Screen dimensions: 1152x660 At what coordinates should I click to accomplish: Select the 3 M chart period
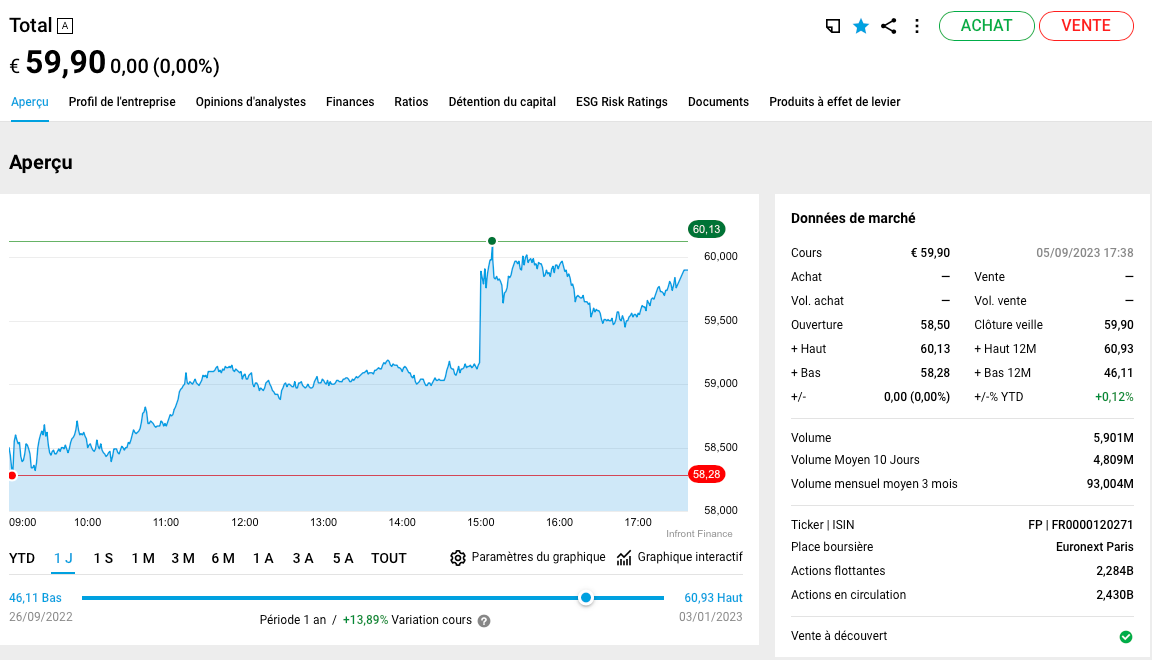(x=183, y=559)
